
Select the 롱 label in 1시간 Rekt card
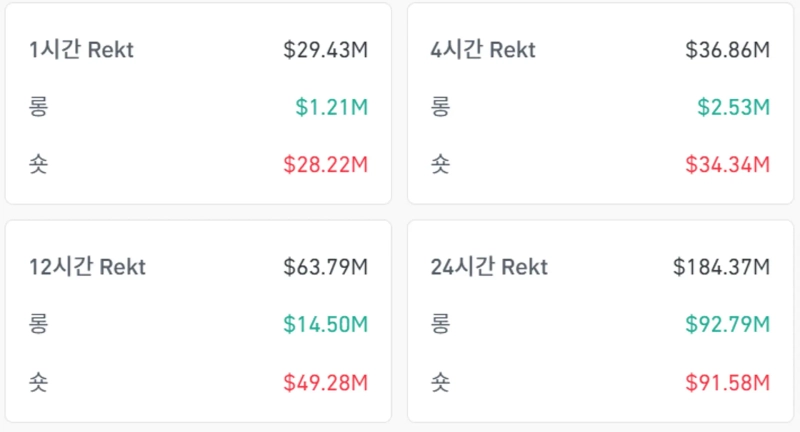pyautogui.click(x=39, y=107)
